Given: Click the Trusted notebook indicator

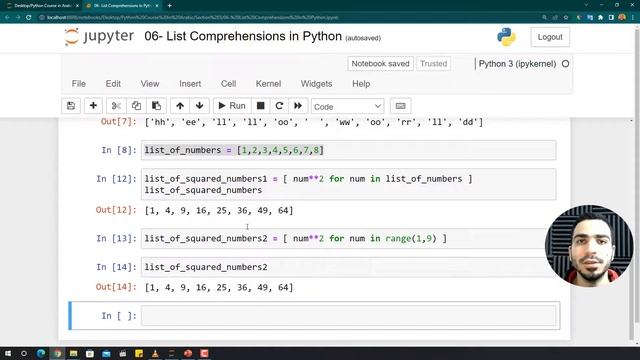Looking at the screenshot, I should (x=433, y=64).
